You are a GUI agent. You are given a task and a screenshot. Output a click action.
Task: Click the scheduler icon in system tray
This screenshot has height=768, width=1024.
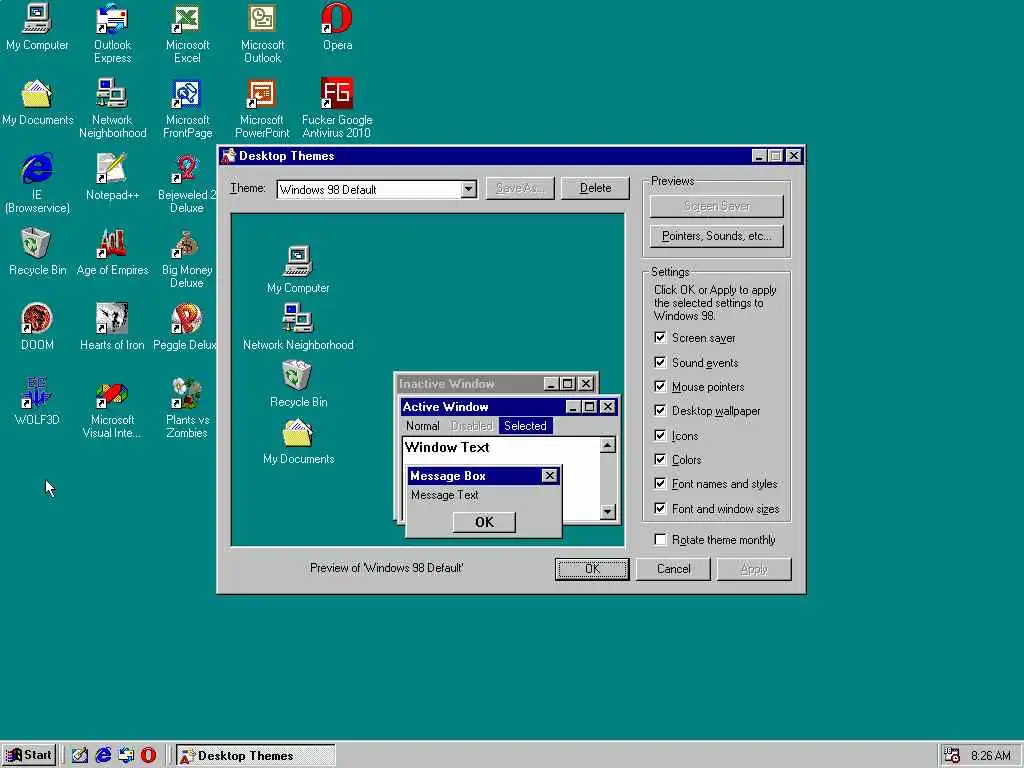[x=952, y=755]
